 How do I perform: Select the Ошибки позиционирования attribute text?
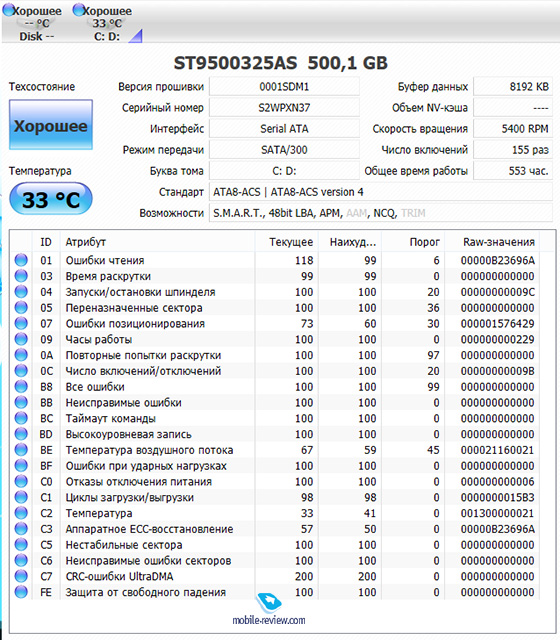pos(135,324)
